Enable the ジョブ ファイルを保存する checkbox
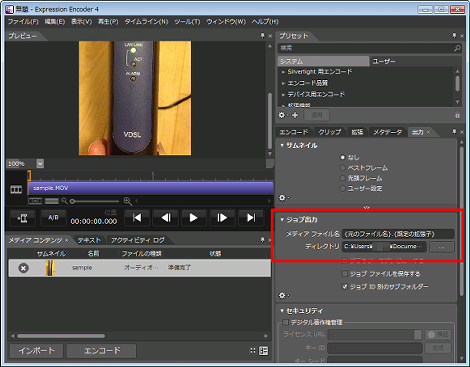The height and width of the screenshot is (367, 470). pyautogui.click(x=345, y=274)
